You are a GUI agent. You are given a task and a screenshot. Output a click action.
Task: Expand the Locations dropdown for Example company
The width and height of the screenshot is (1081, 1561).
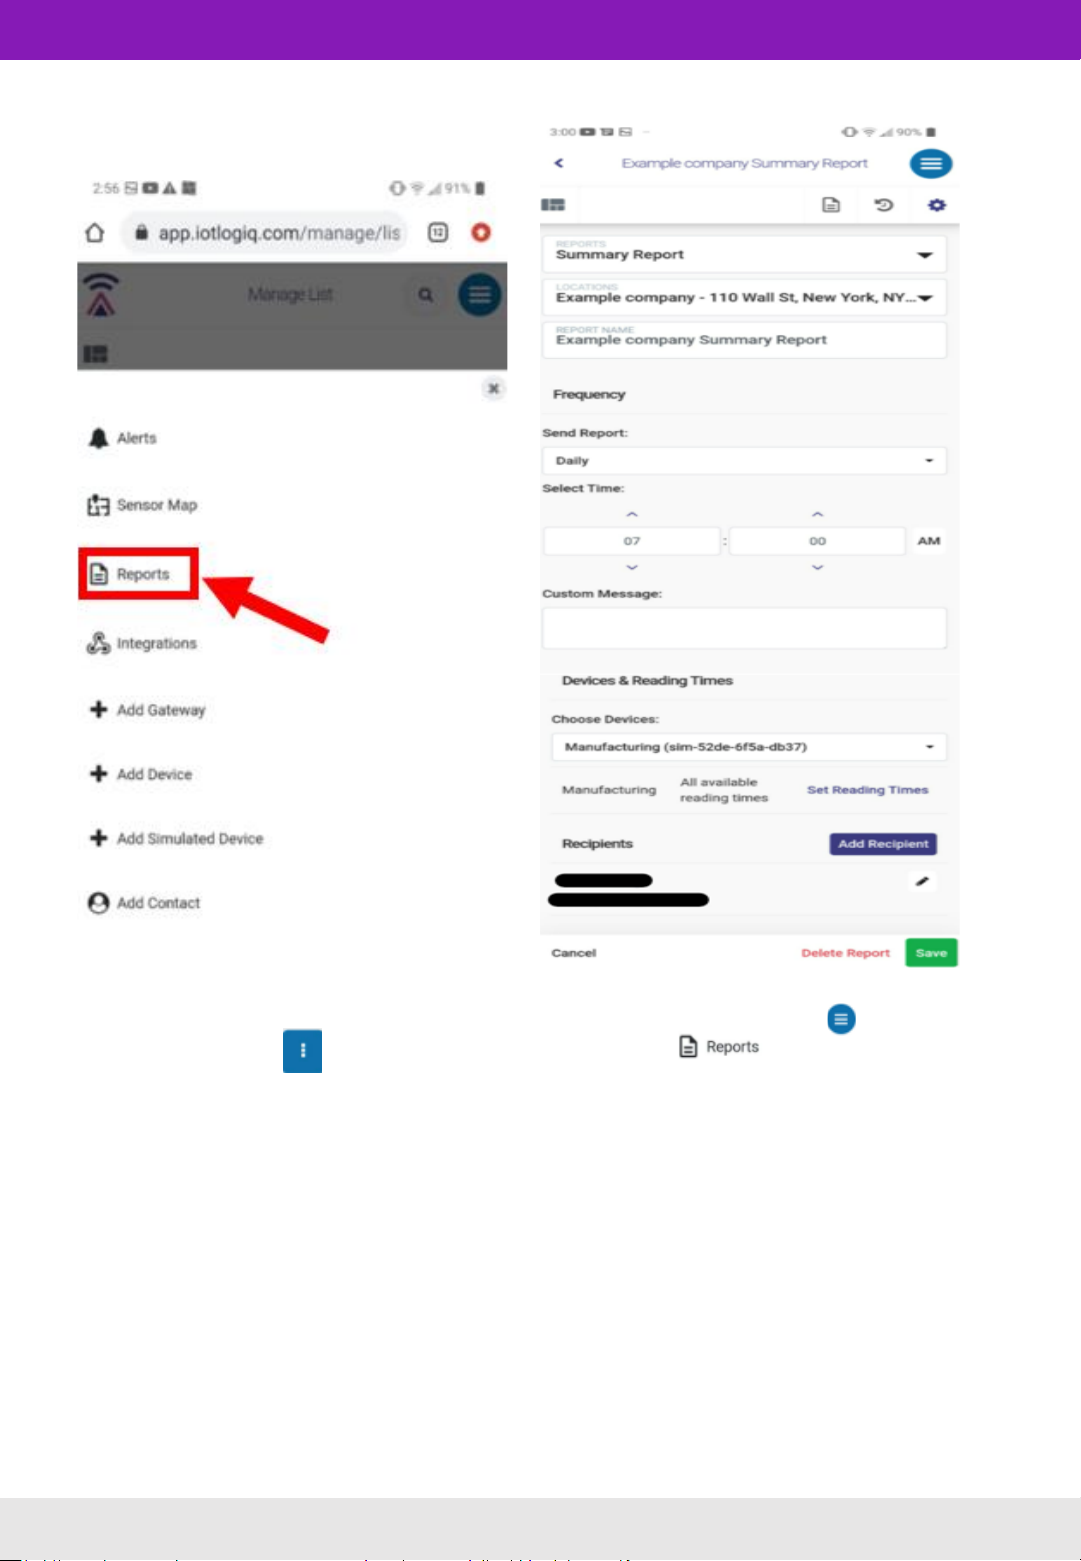[745, 297]
